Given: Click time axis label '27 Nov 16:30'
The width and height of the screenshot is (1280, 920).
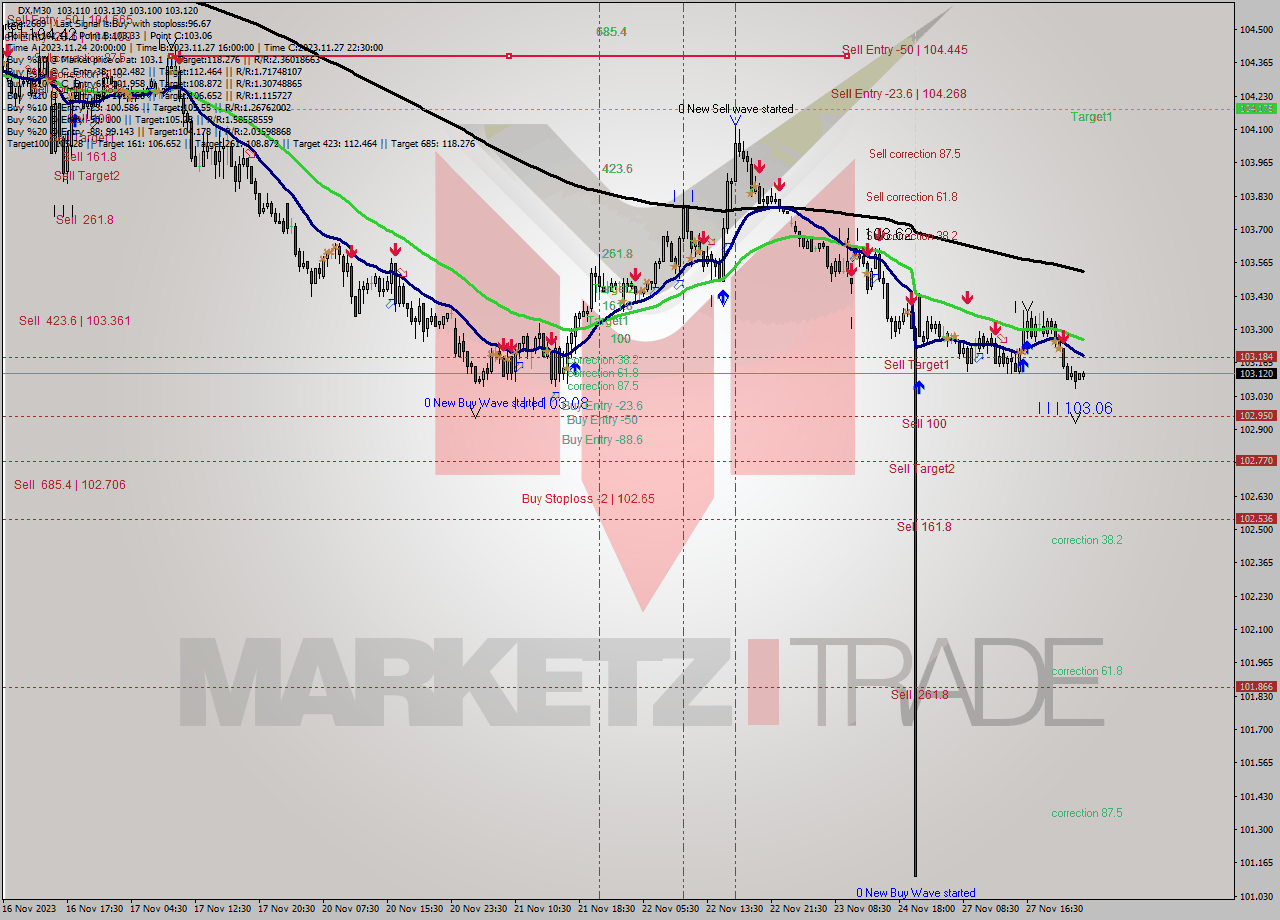Looking at the screenshot, I should click(1056, 909).
